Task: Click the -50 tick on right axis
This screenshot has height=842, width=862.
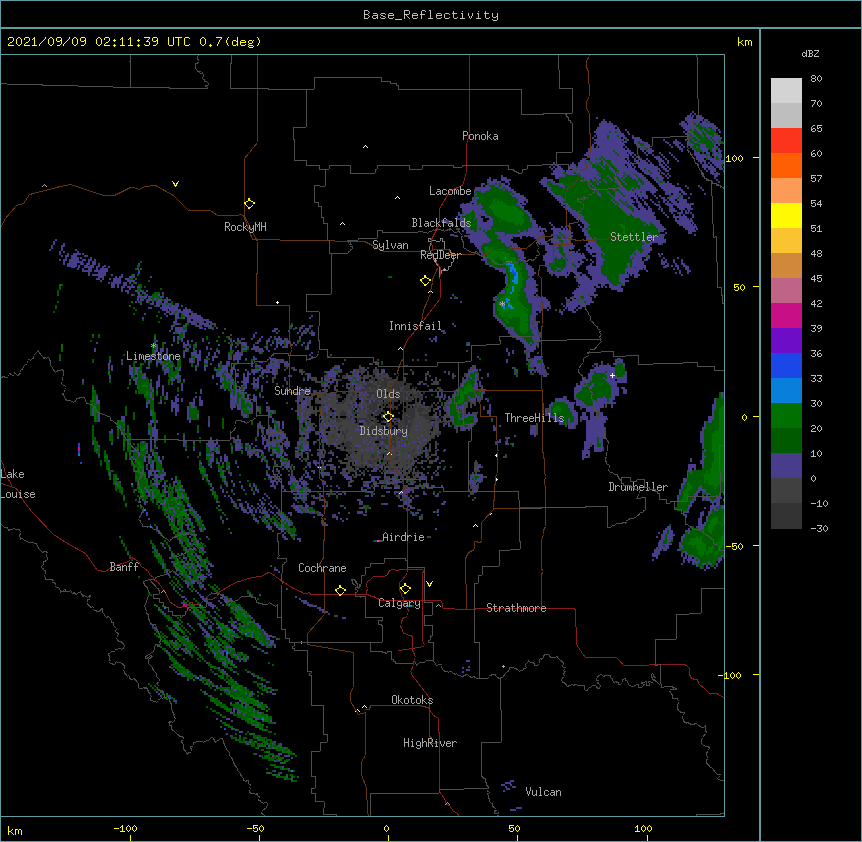Action: point(734,546)
